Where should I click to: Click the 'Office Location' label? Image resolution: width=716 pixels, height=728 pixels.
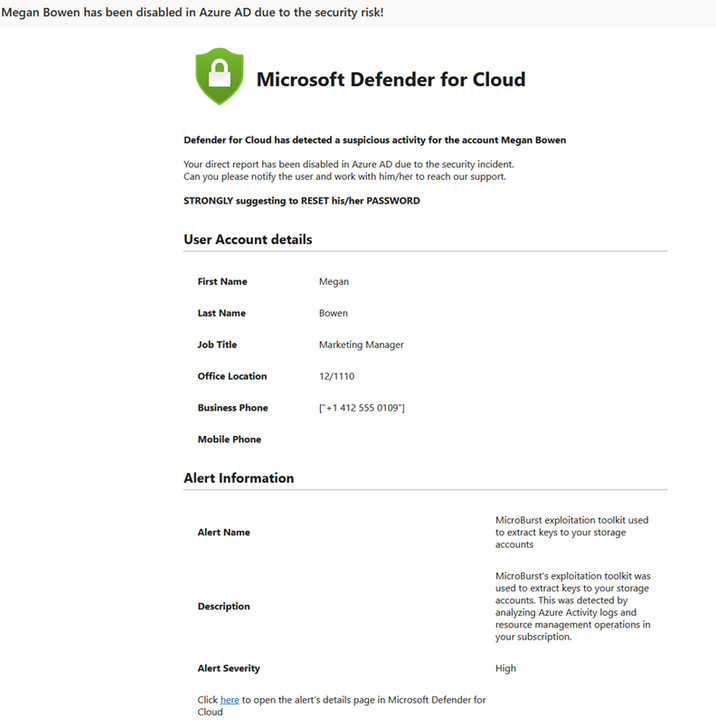[x=232, y=376]
